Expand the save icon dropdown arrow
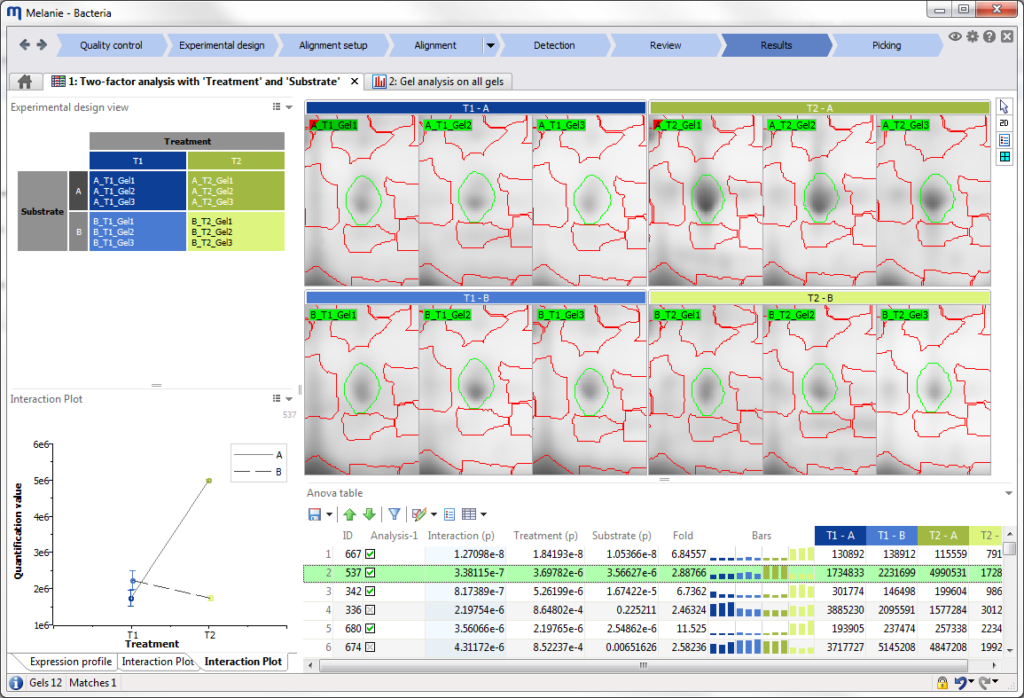1024x698 pixels. (328, 515)
